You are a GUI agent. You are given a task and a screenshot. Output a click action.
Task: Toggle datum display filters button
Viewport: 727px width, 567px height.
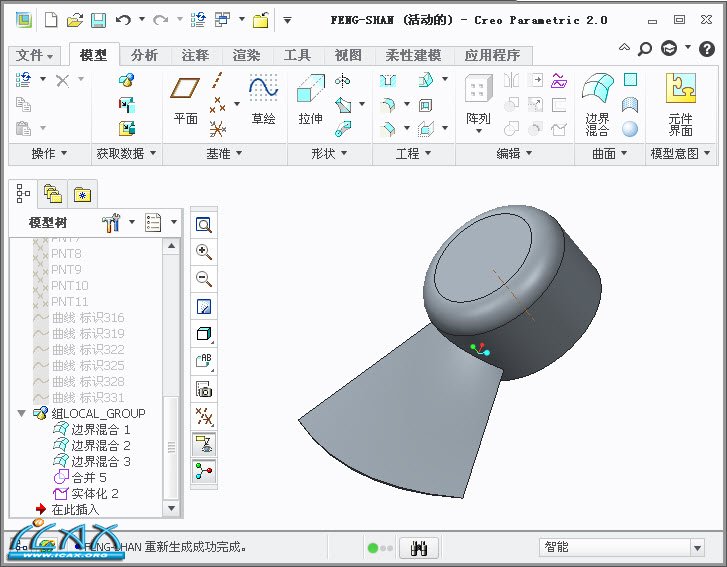point(203,416)
